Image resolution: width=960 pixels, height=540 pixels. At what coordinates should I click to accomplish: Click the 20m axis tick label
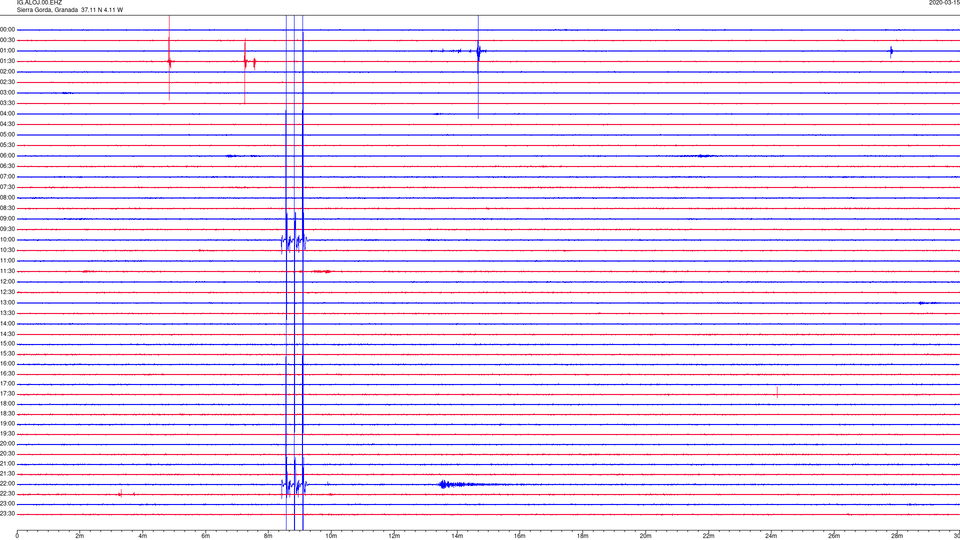645,536
